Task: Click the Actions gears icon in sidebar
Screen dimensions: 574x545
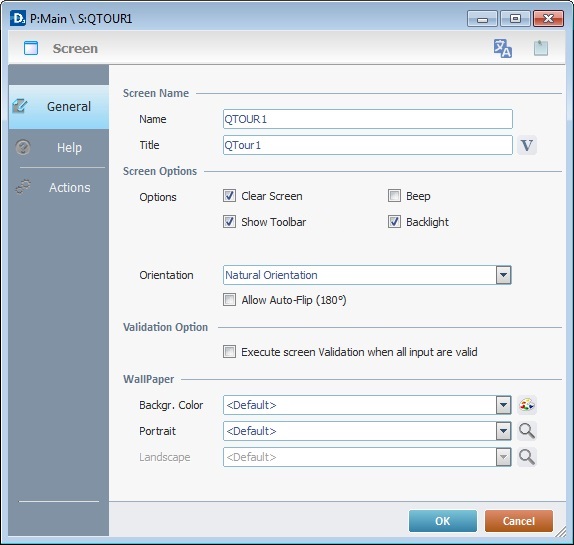Action: (23, 187)
